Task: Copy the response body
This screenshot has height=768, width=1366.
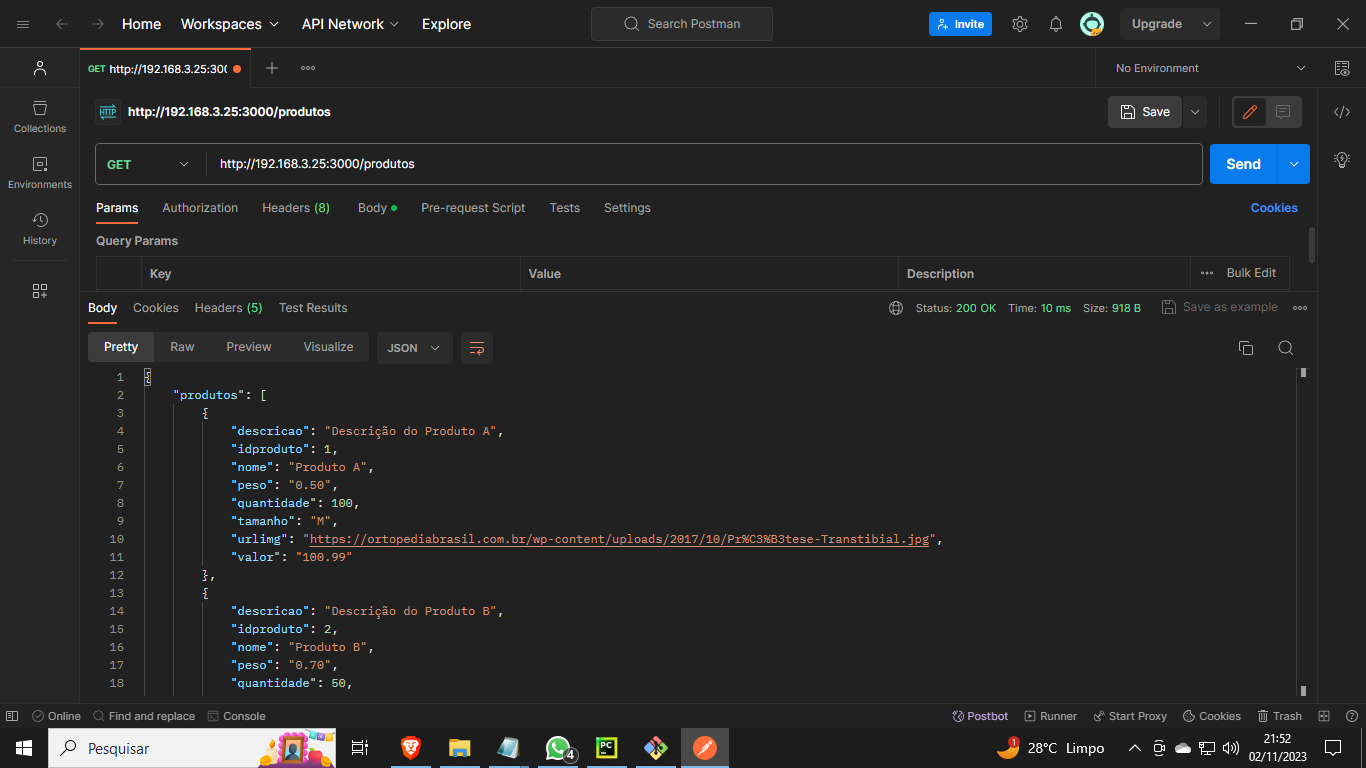Action: [1245, 347]
